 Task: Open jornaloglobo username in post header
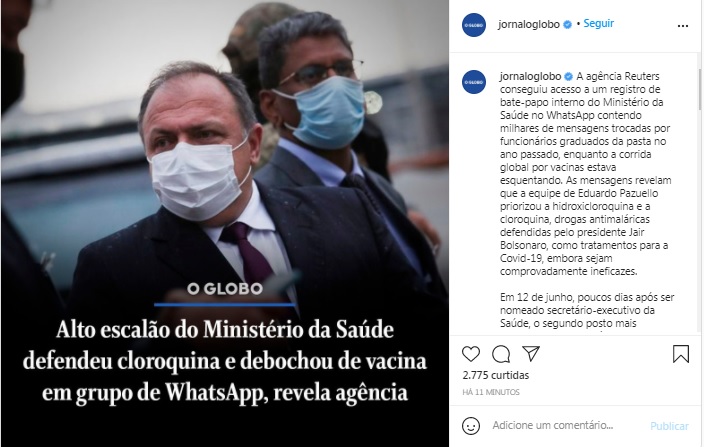click(528, 24)
